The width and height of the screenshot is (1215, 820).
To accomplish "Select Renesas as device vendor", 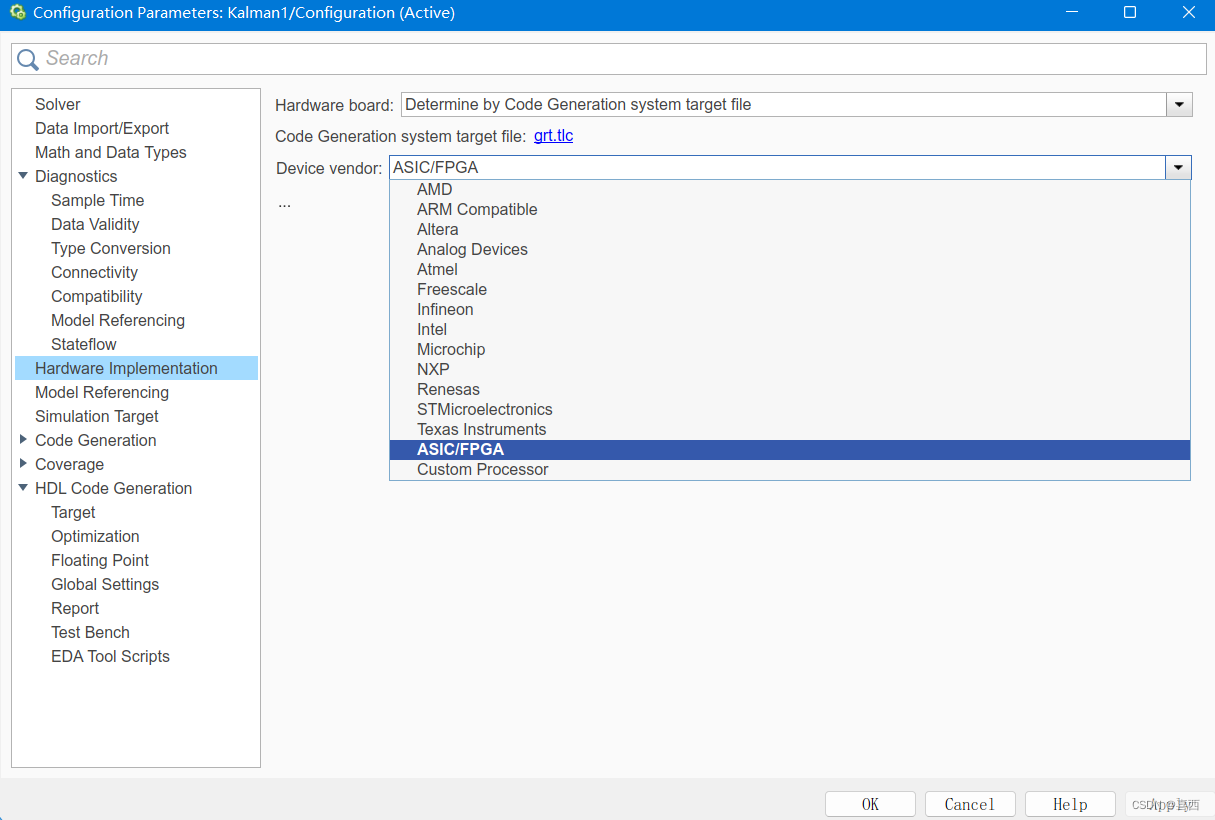I will 790,390.
